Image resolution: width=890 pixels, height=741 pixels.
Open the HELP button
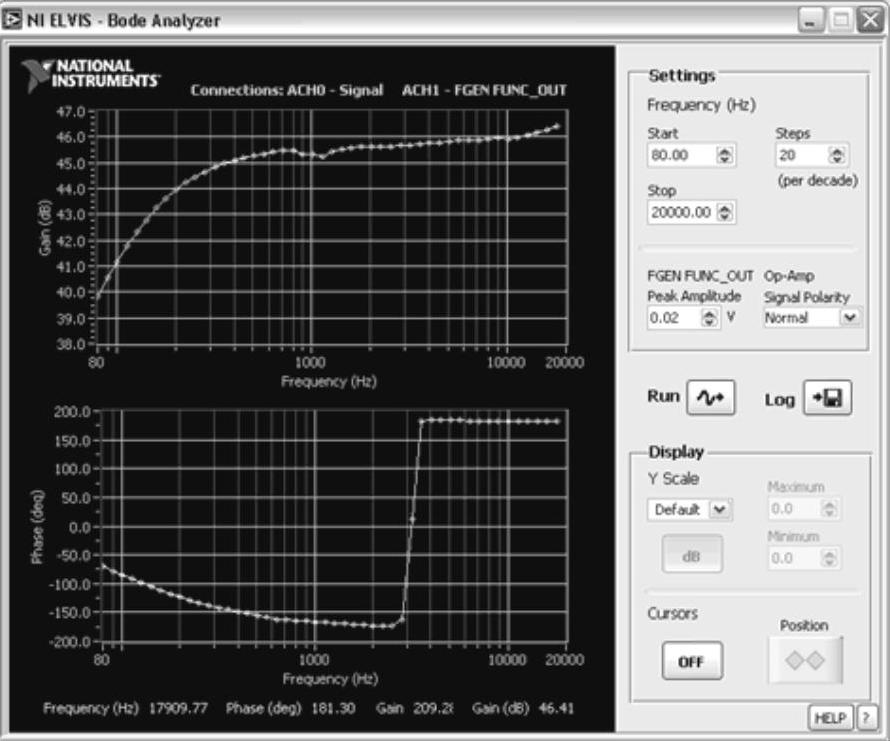(830, 718)
